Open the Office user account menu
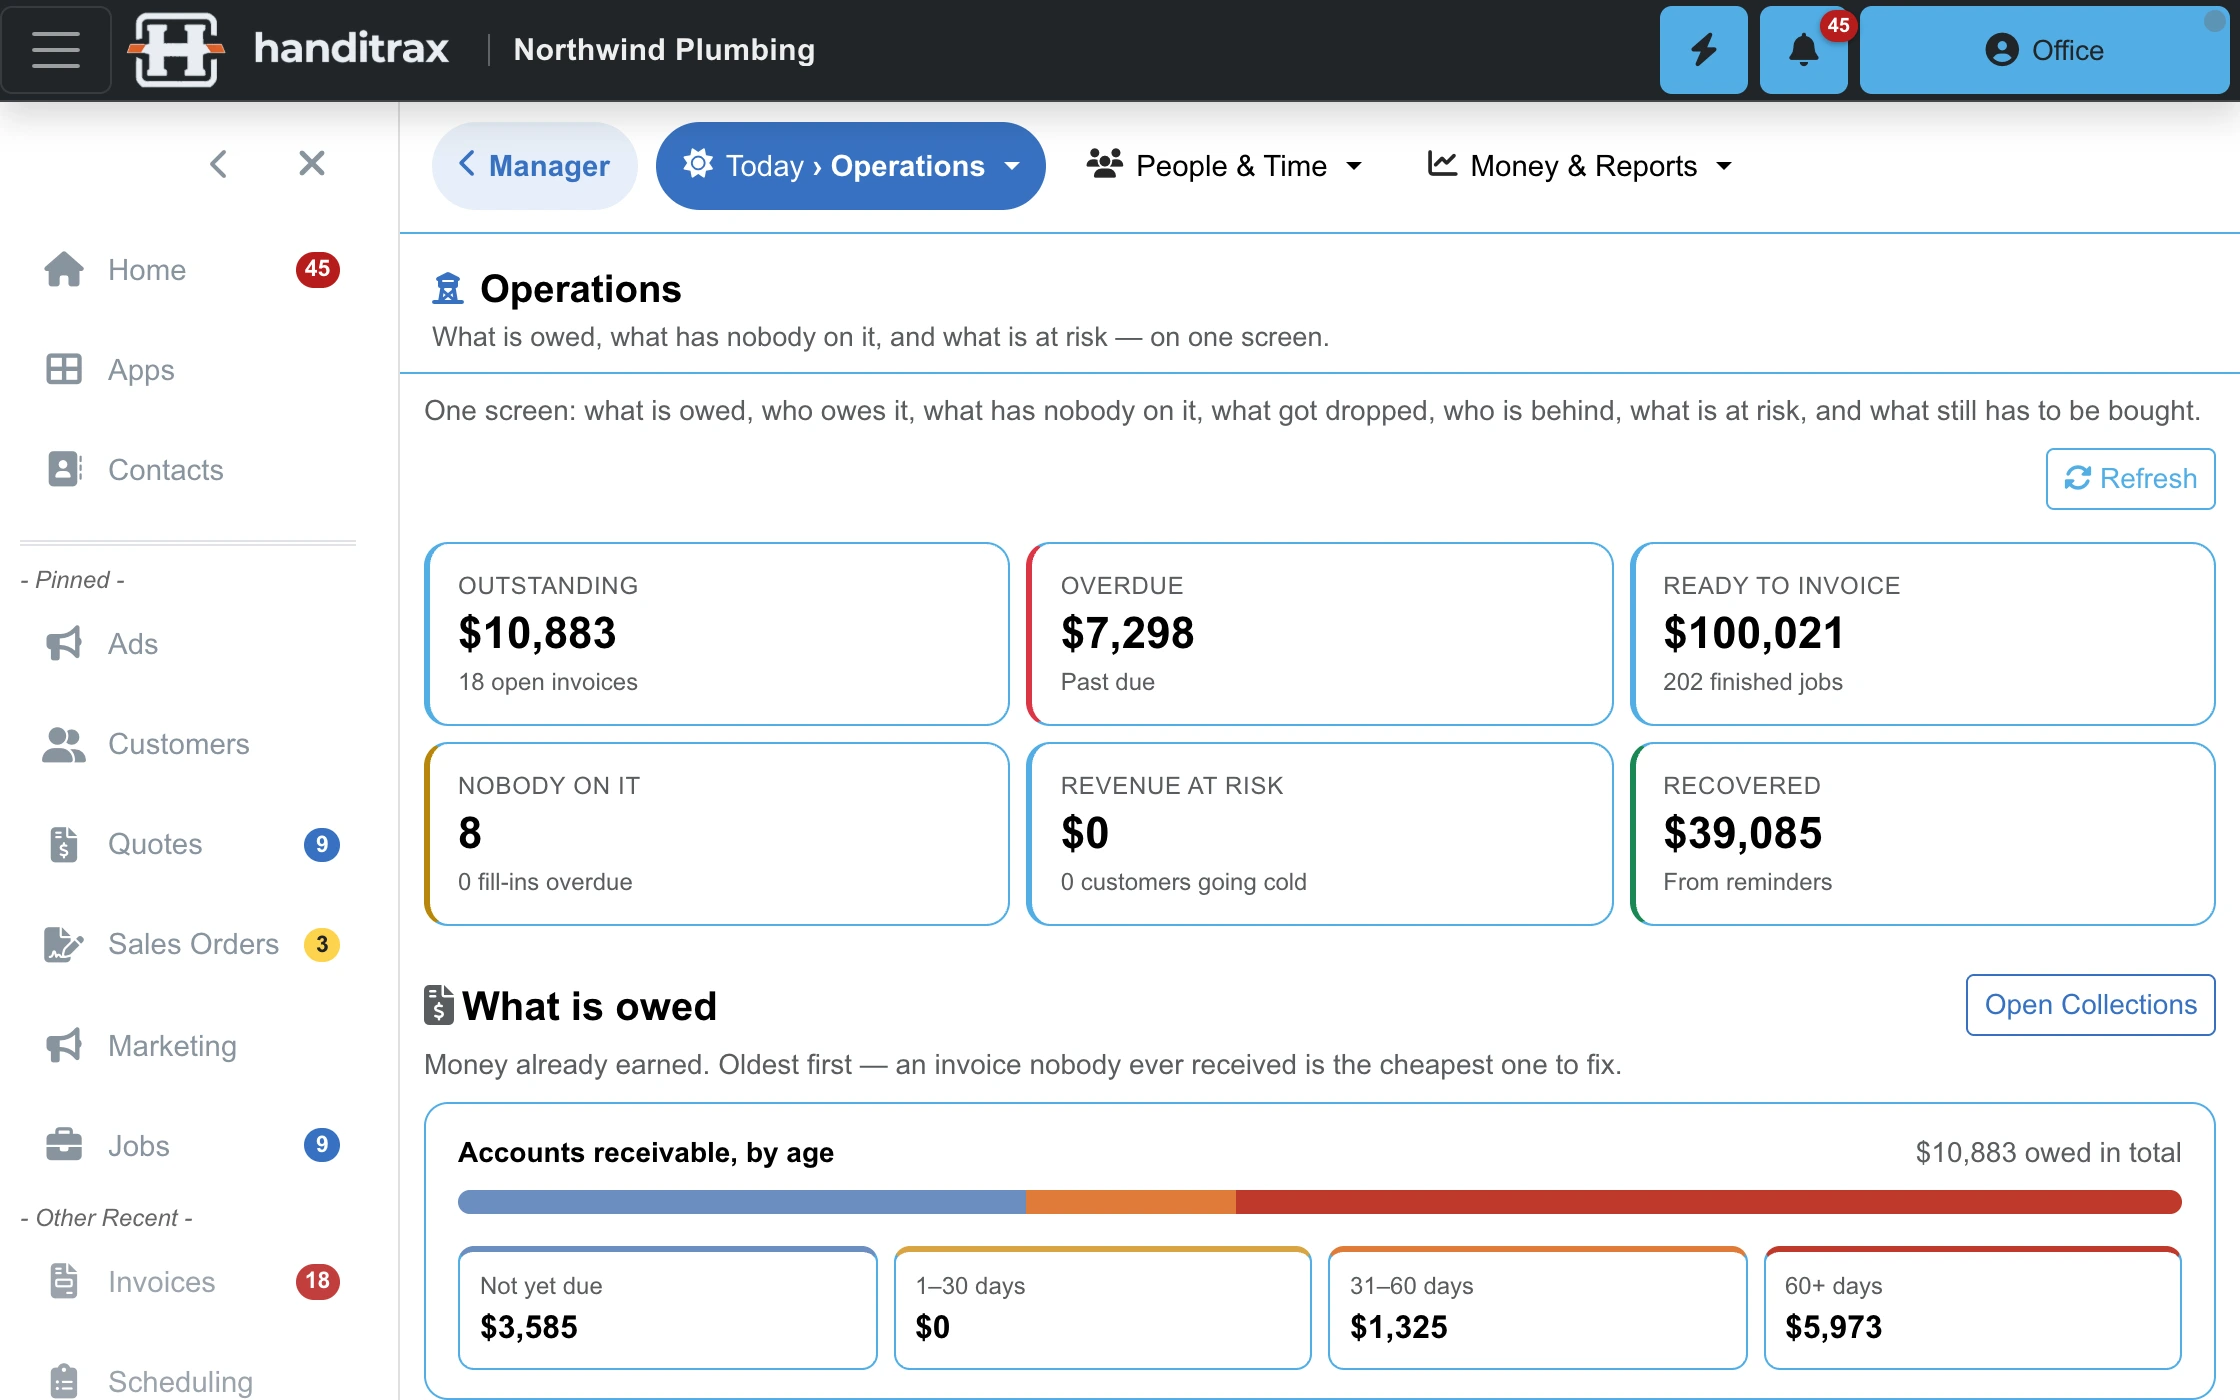The height and width of the screenshot is (1400, 2240). click(2044, 50)
